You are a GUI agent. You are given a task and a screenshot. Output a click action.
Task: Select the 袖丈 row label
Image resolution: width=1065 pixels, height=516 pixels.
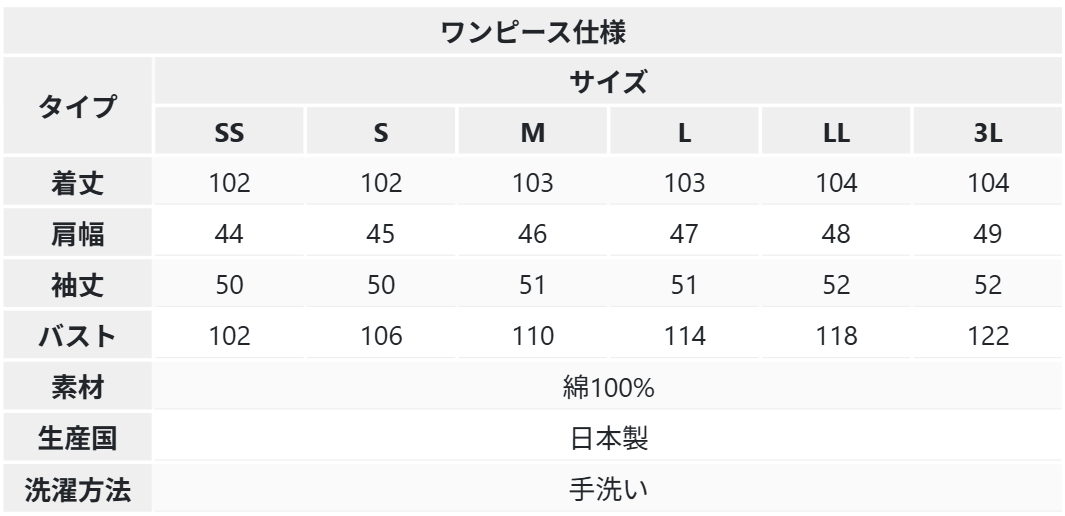(77, 284)
